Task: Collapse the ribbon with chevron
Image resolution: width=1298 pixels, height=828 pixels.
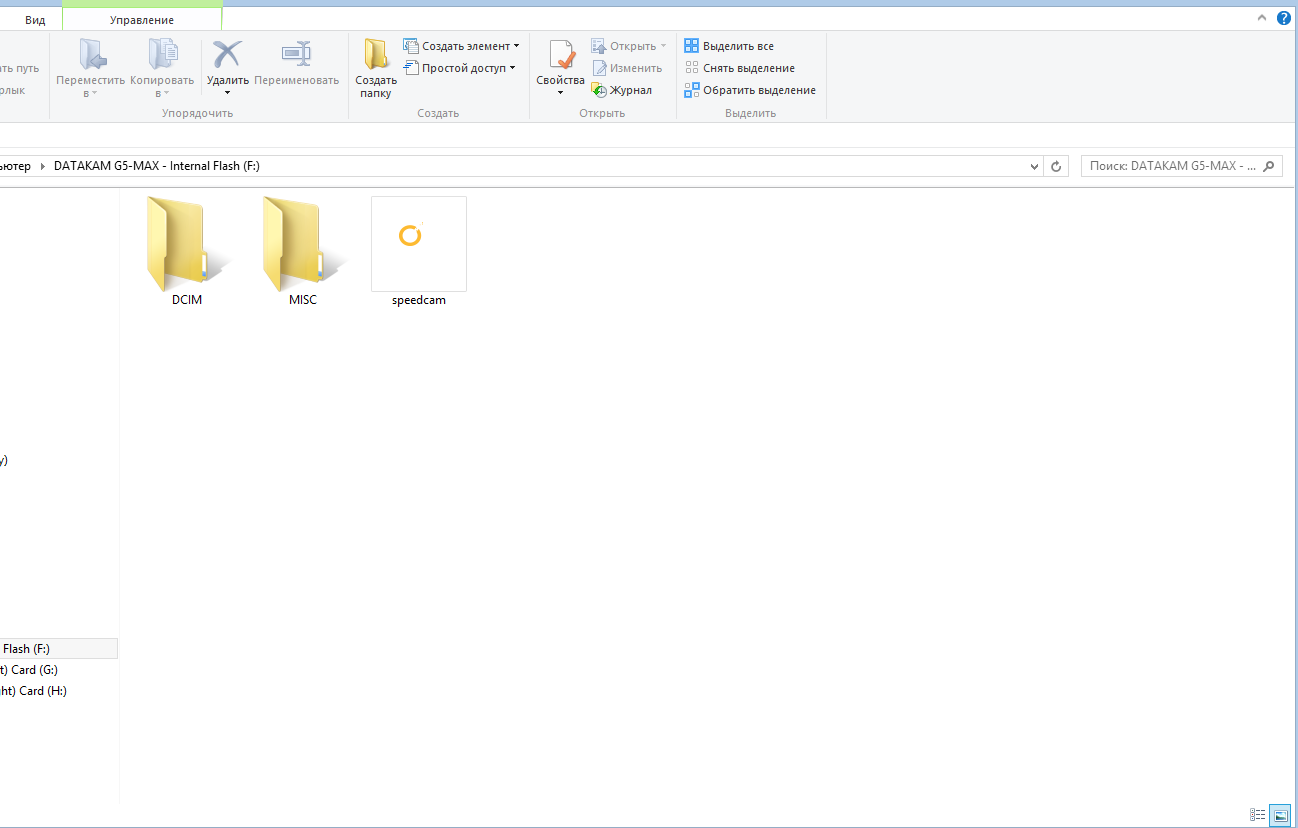Action: pyautogui.click(x=1262, y=18)
